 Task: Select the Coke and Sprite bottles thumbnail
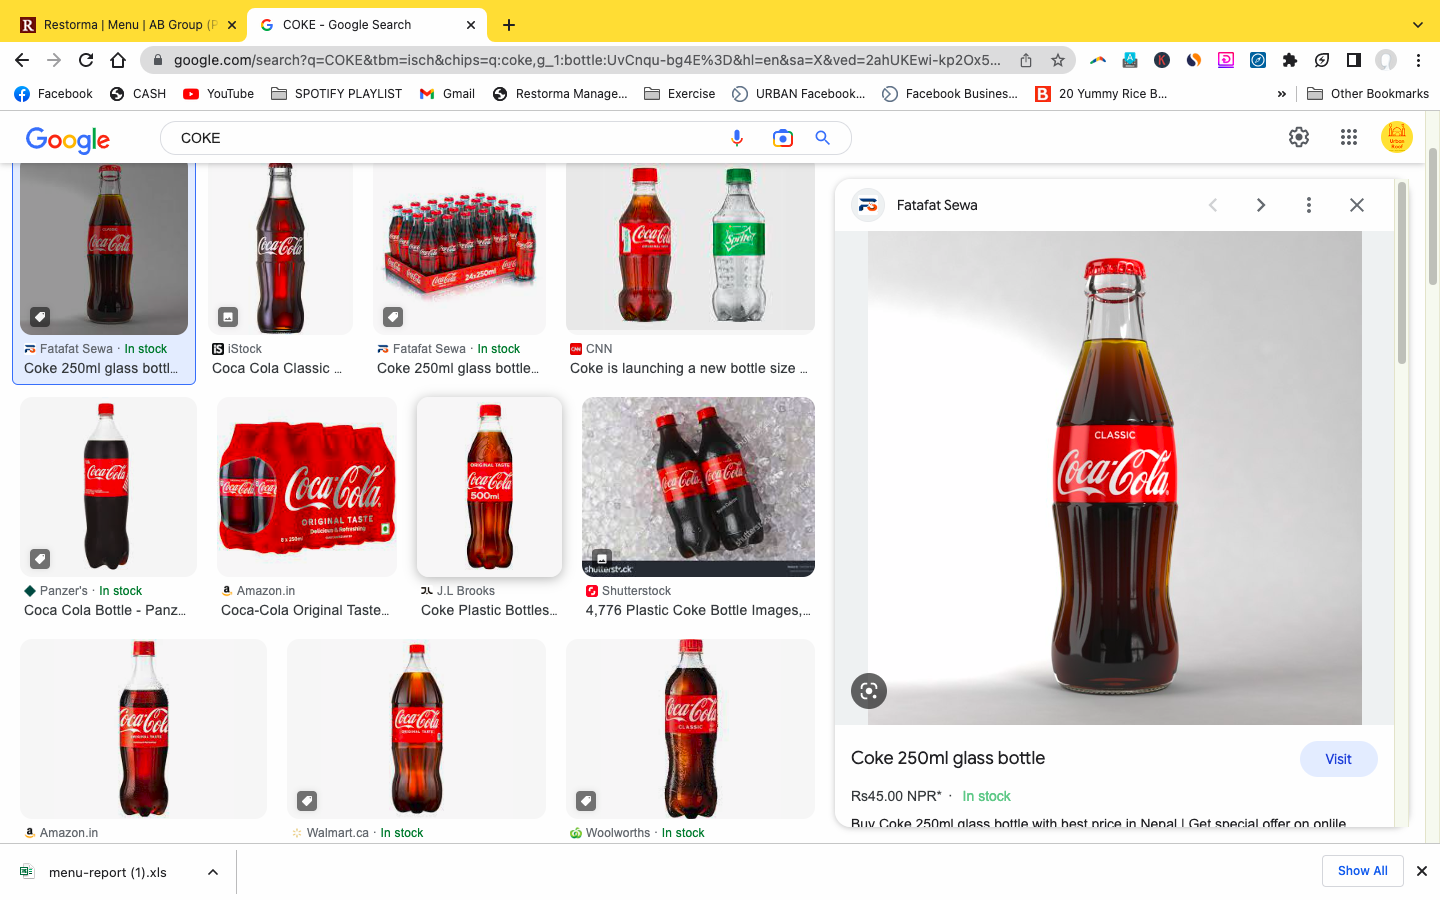(690, 247)
